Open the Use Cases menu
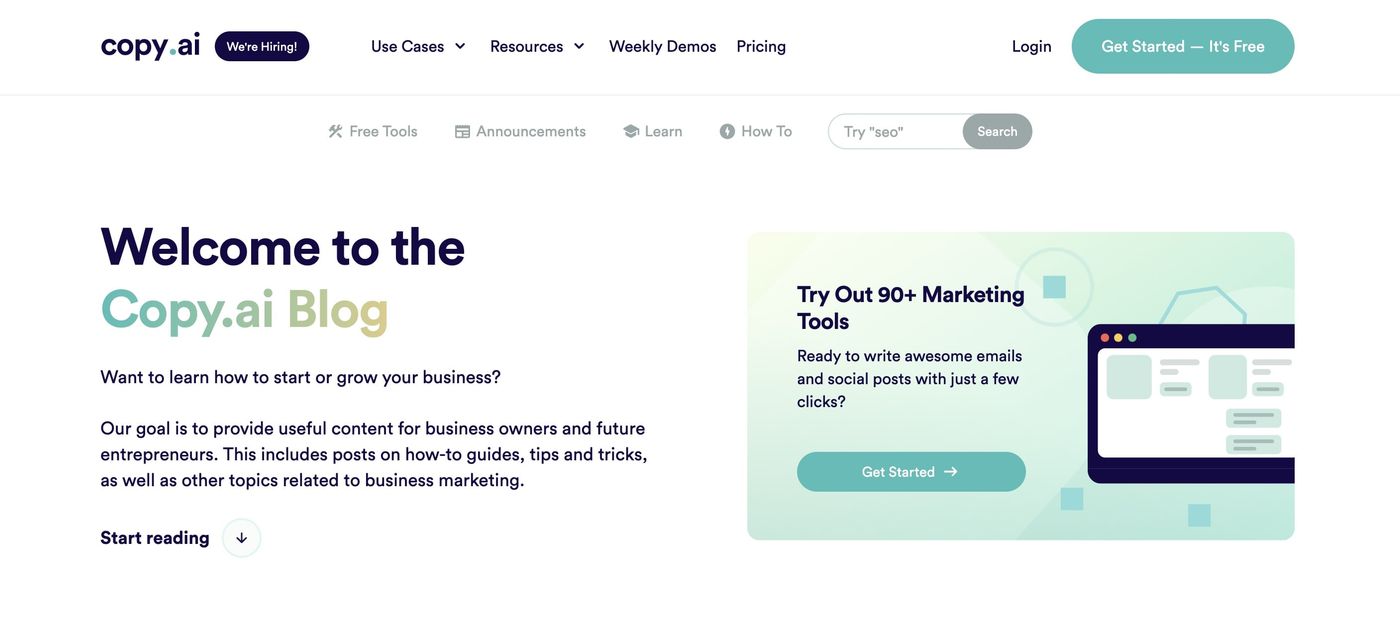Viewport: 1400px width, 631px height. 418,46
